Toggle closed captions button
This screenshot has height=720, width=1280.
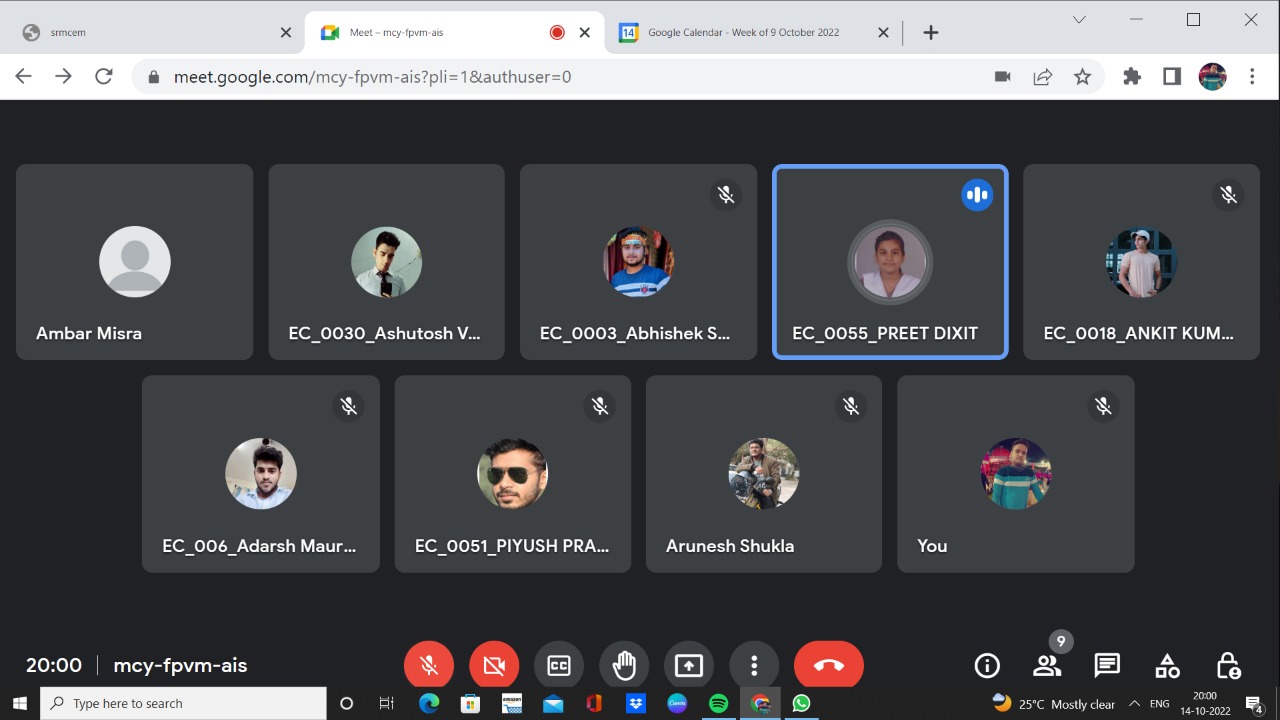(559, 666)
